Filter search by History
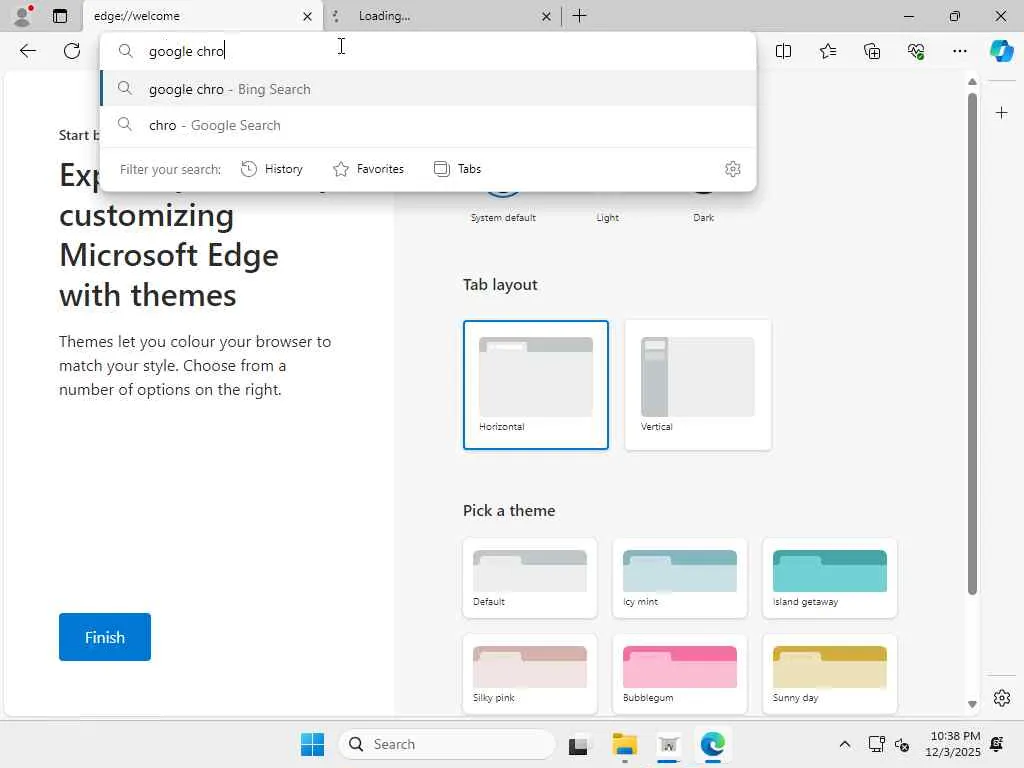 pos(272,169)
